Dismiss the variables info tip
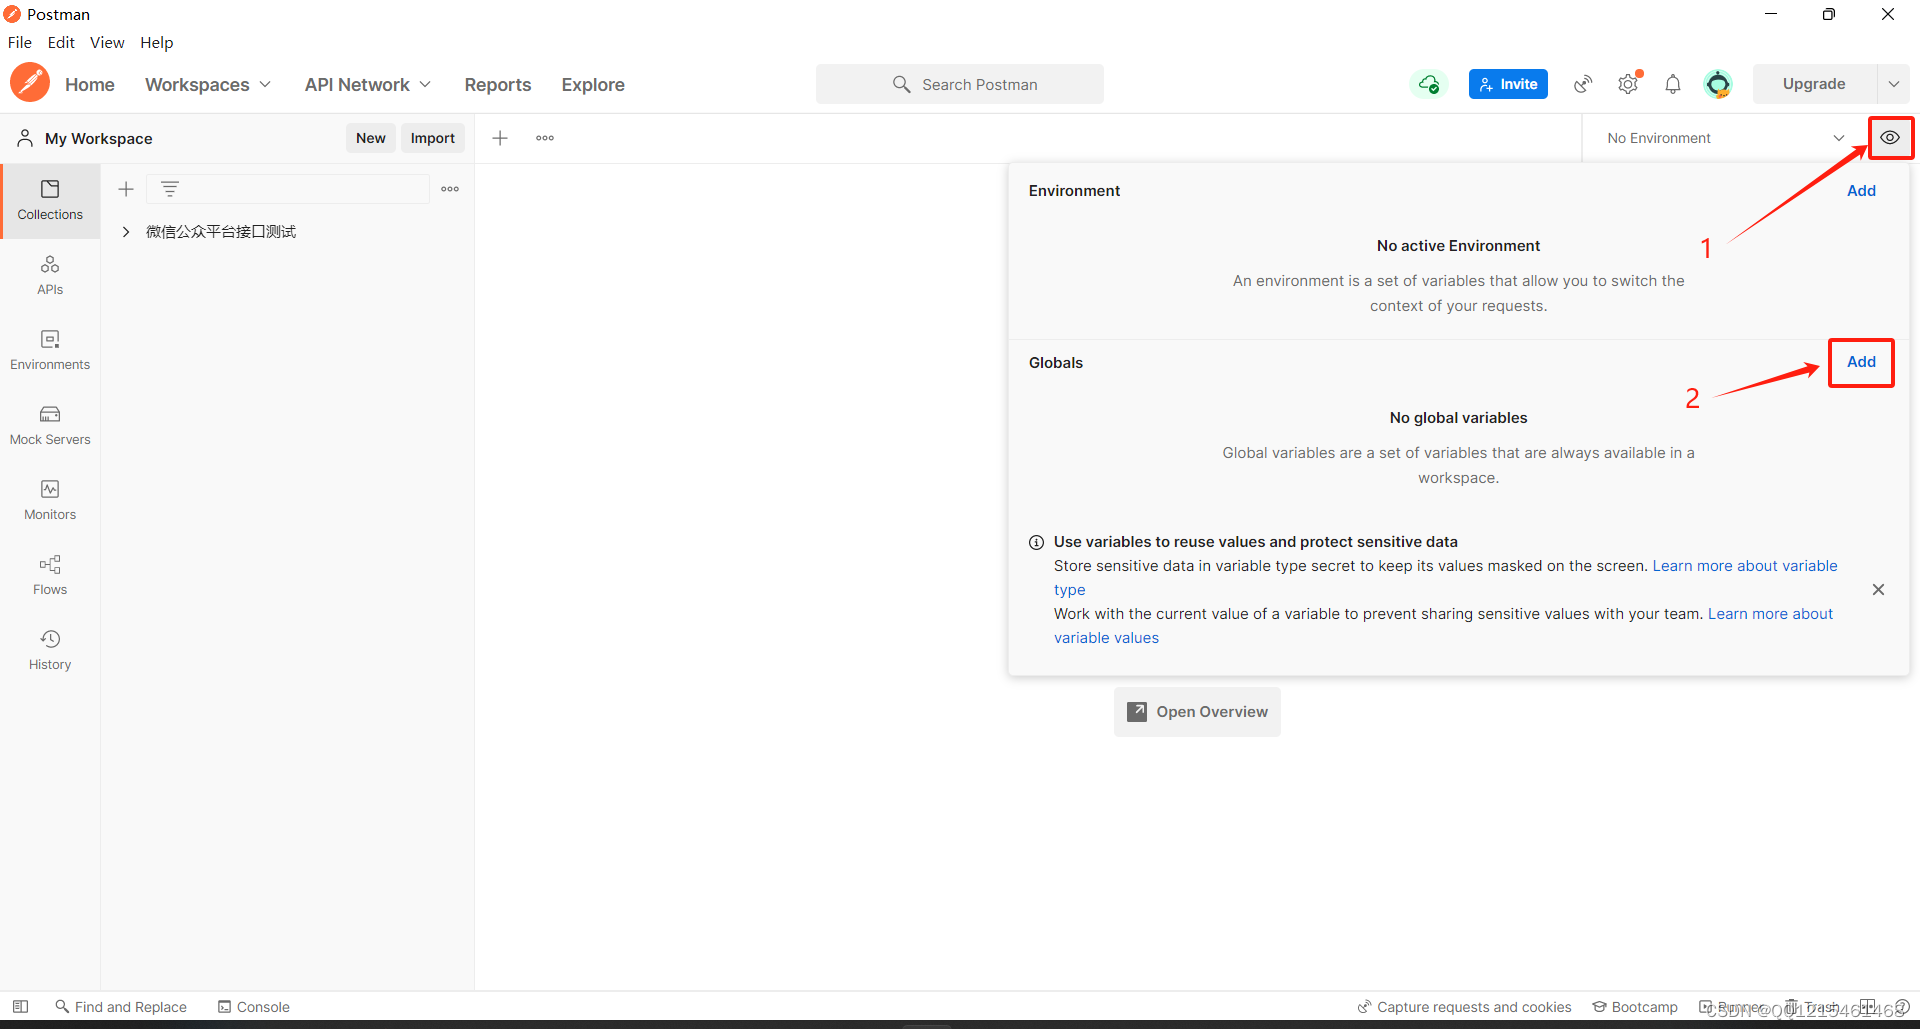This screenshot has width=1920, height=1029. coord(1878,590)
